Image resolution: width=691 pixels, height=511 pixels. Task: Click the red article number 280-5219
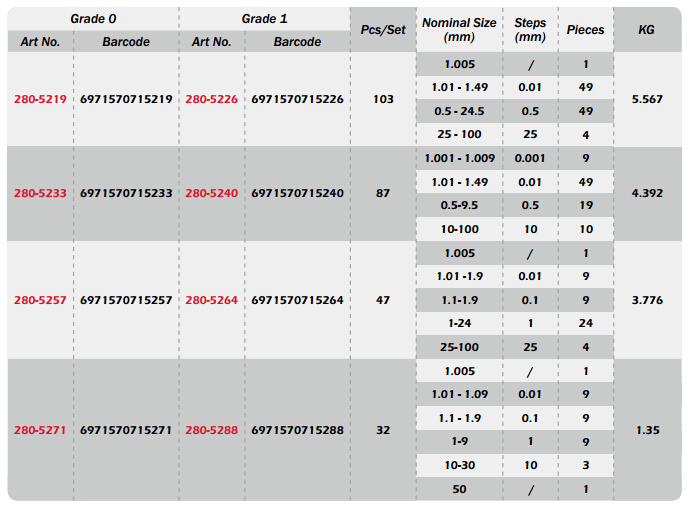click(x=40, y=99)
